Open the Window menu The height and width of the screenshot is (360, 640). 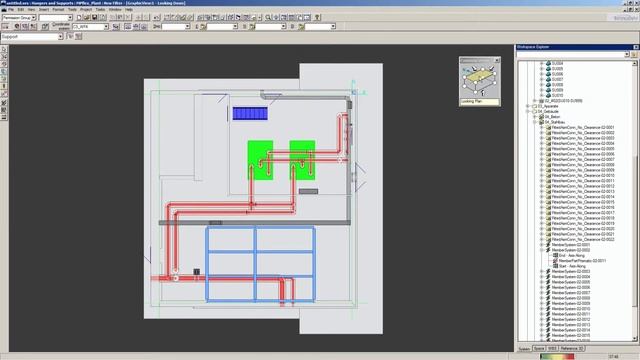click(115, 9)
